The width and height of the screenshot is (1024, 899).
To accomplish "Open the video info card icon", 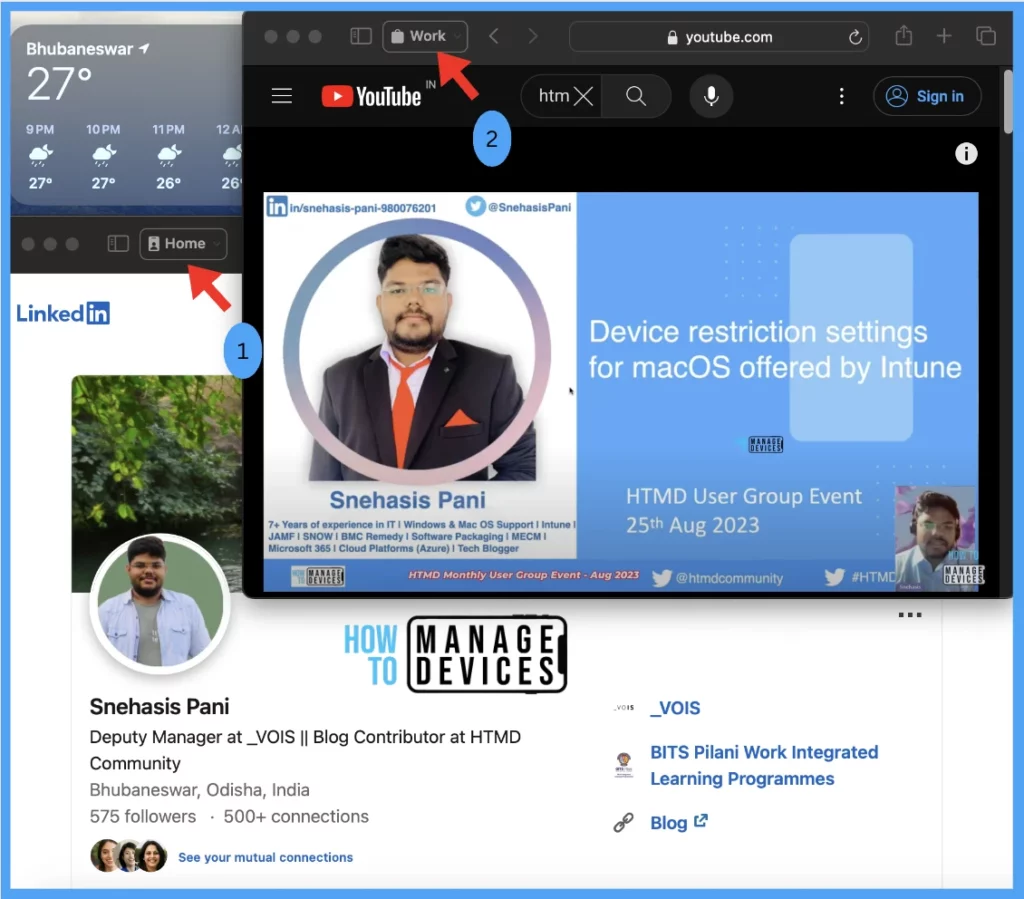I will (x=966, y=154).
